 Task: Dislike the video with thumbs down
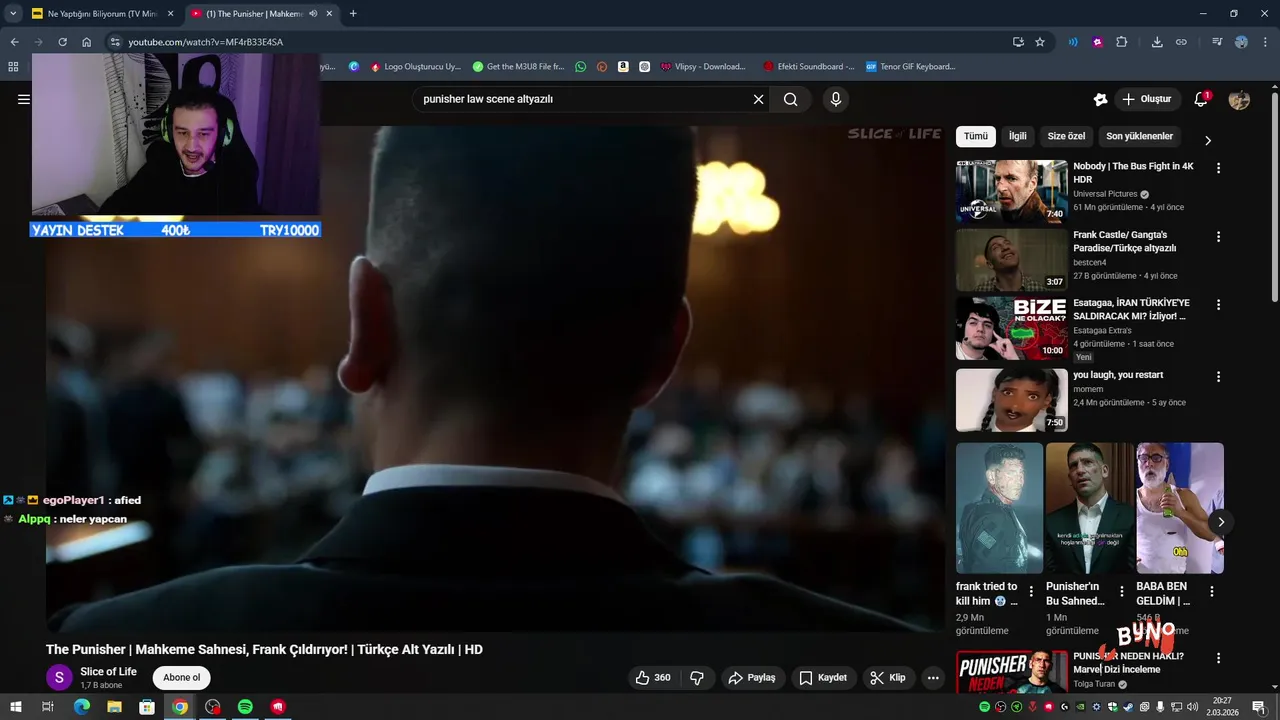coord(697,678)
